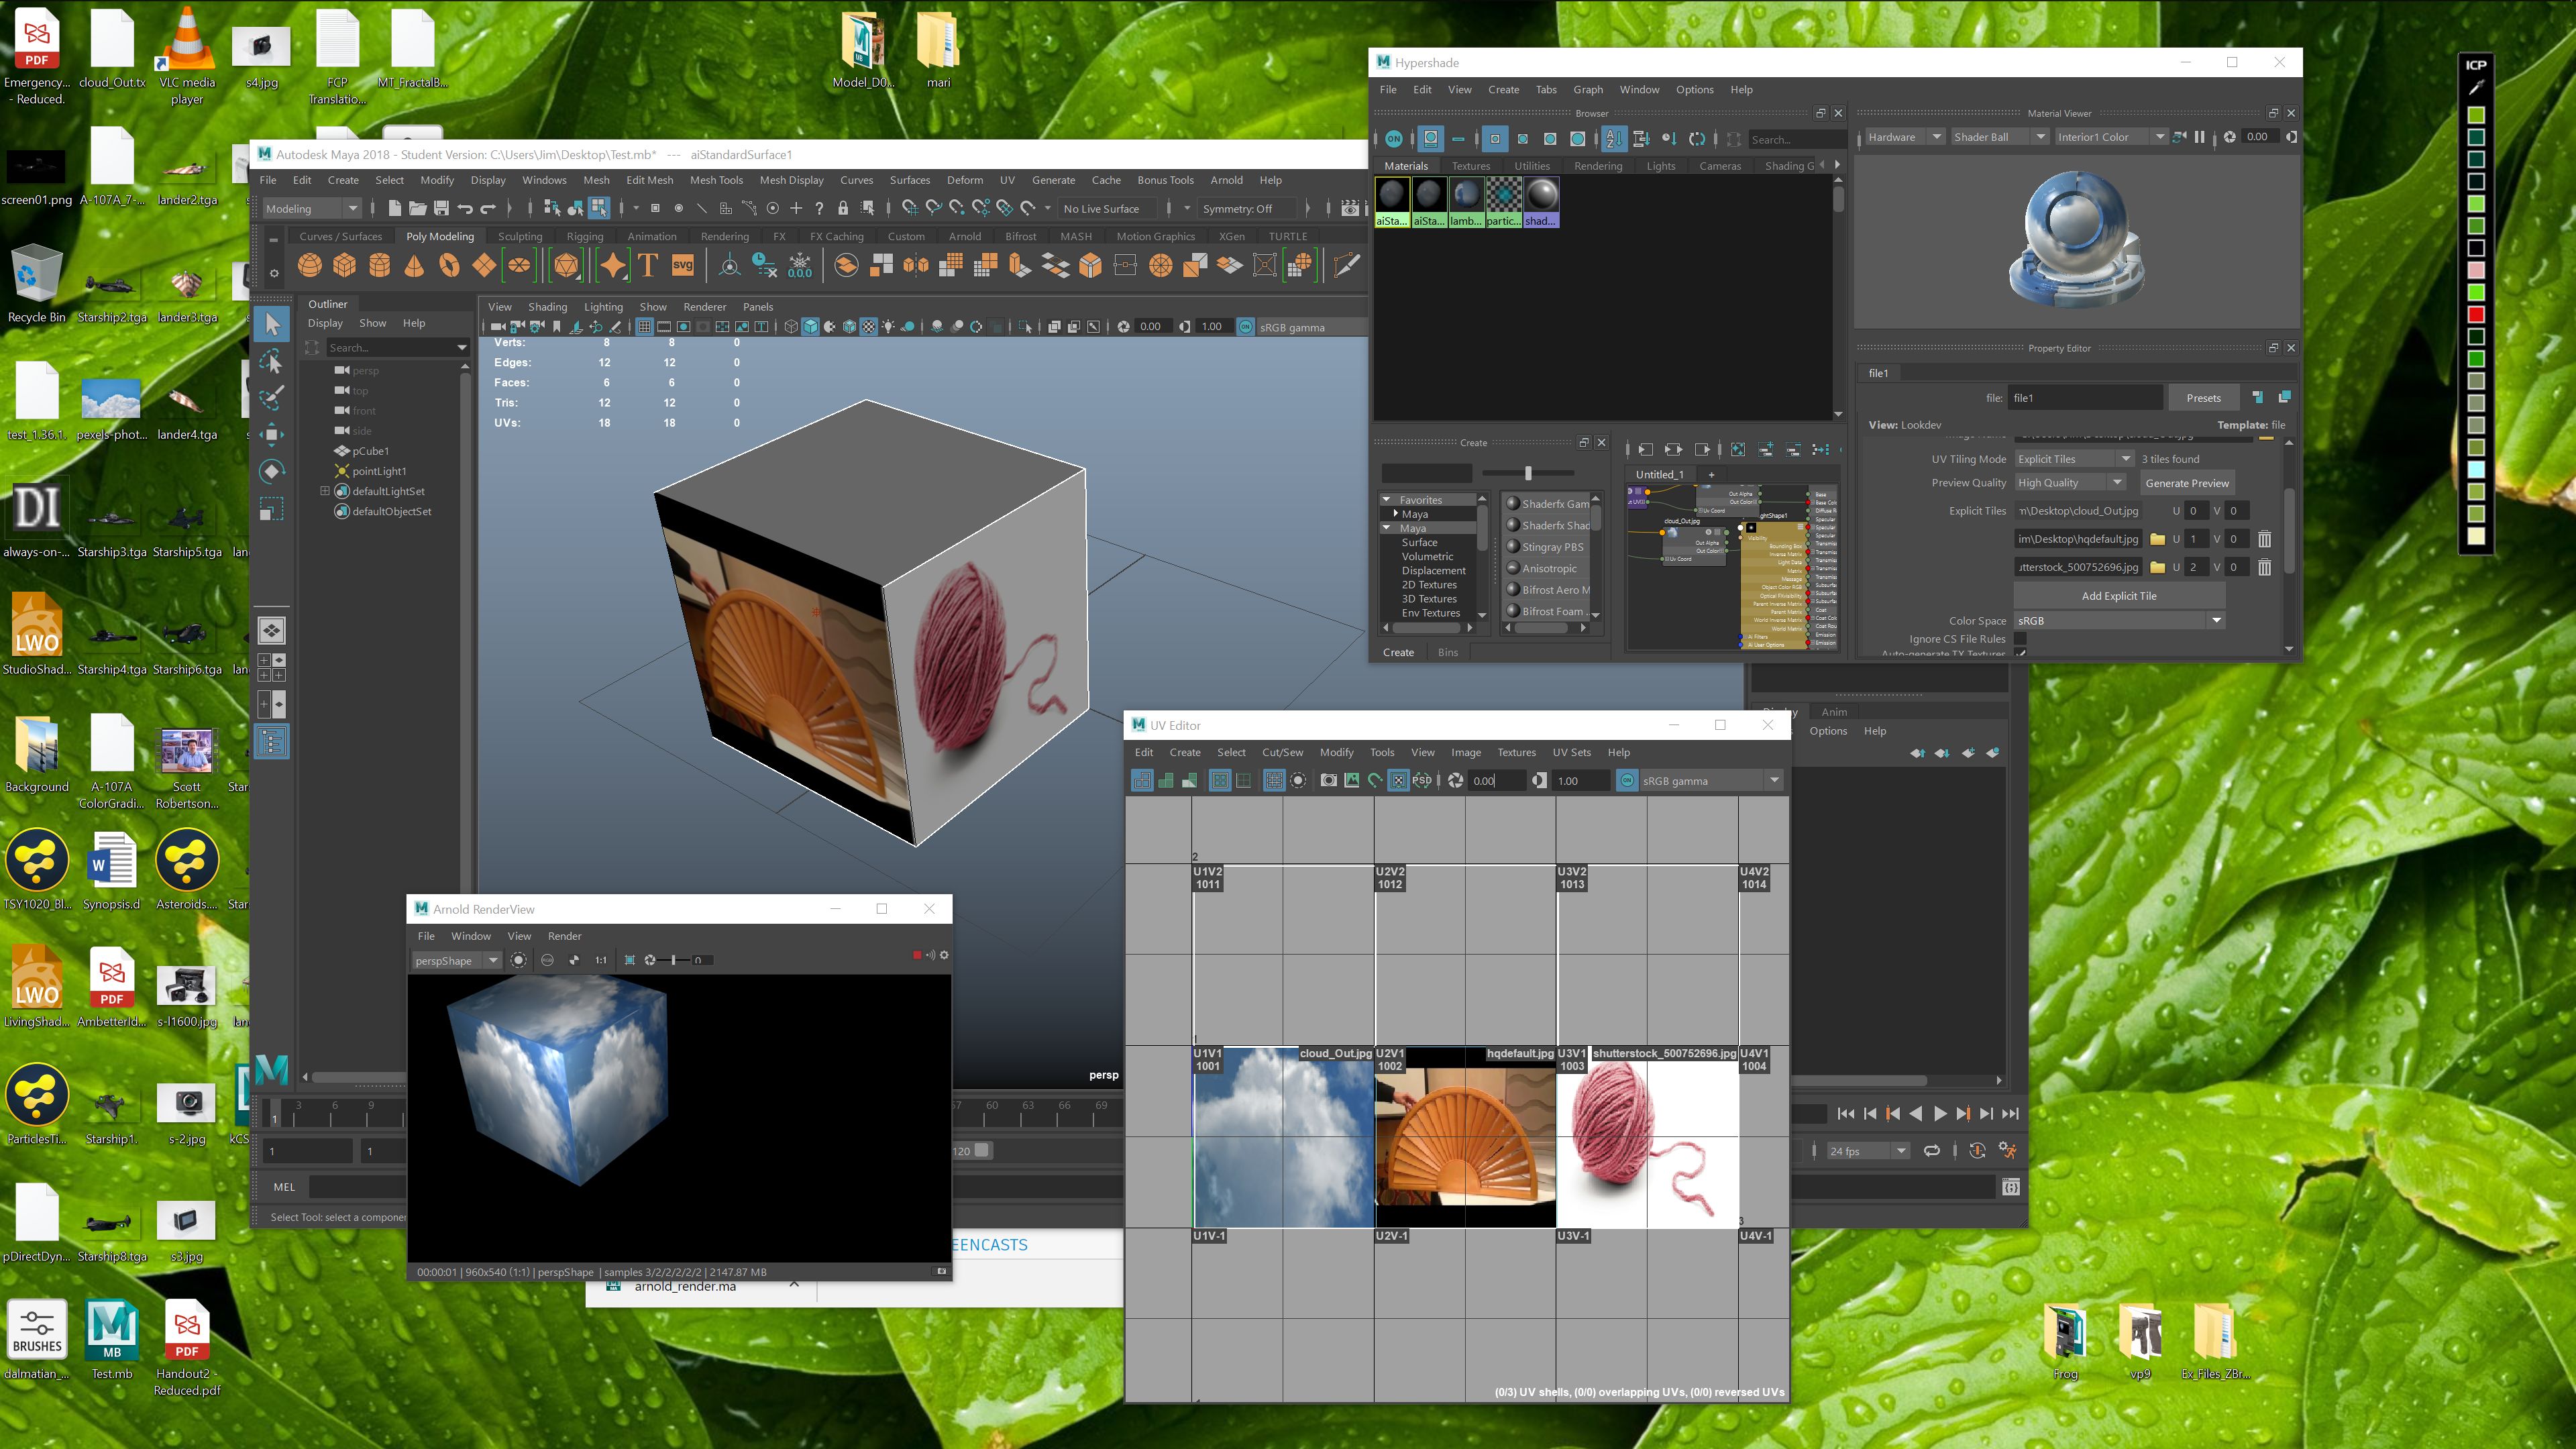2576x1449 pixels.
Task: Open the Textures tab in Hypershade browser
Action: [x=1470, y=166]
